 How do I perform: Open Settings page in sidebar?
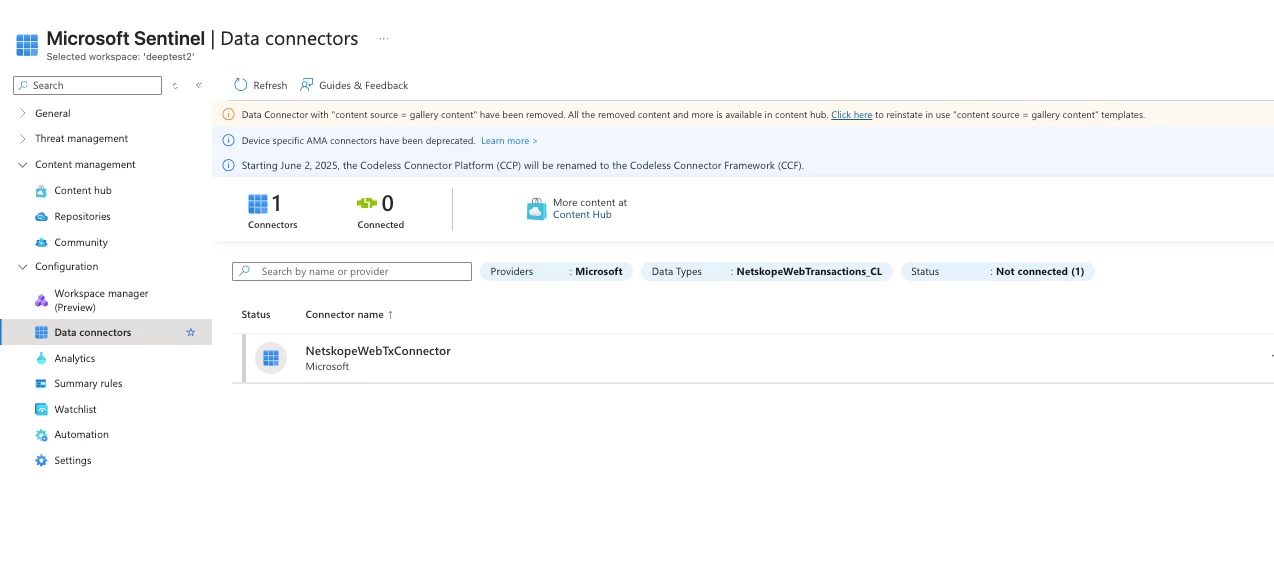pos(73,461)
